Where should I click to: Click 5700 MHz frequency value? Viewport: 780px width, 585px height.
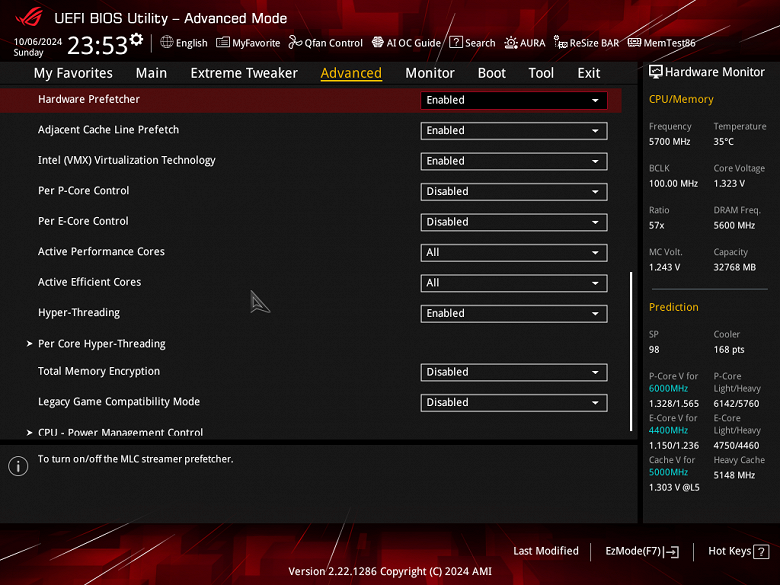[x=669, y=142]
